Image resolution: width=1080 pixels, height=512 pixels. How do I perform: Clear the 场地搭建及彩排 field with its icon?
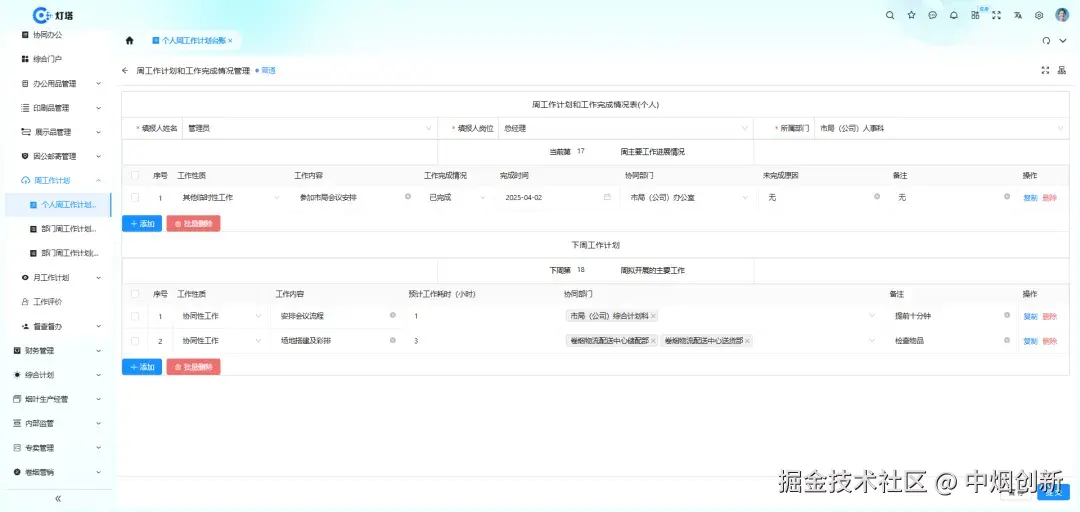[393, 340]
